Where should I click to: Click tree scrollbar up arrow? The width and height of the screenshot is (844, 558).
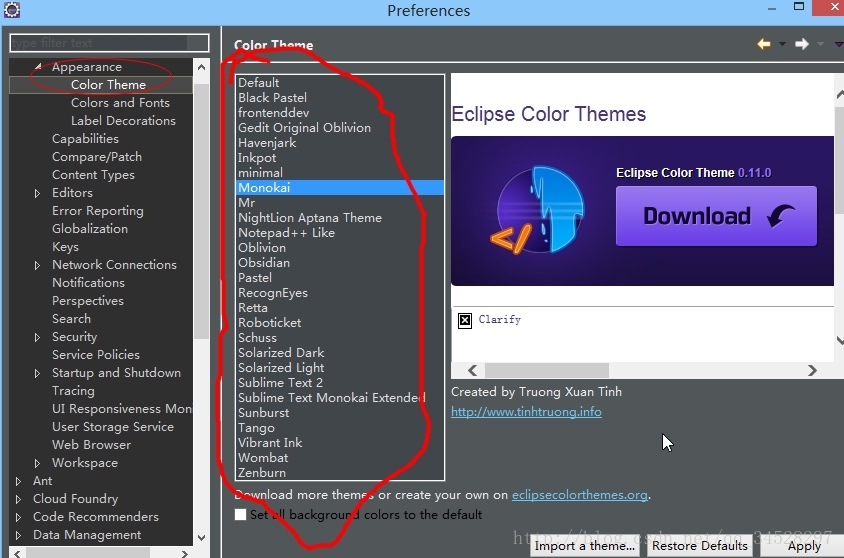tap(201, 67)
